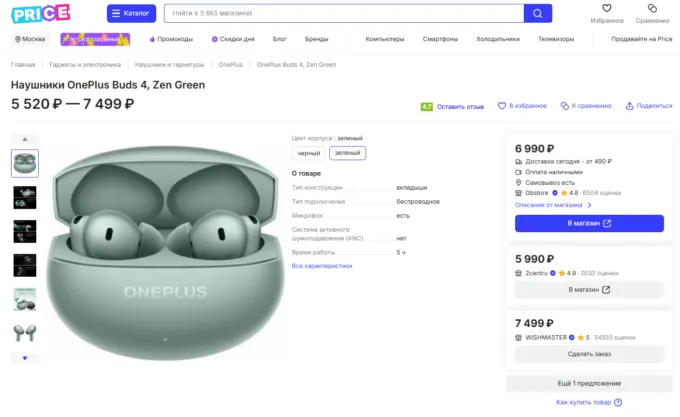Open Избранное heart icon in header
Image resolution: width=680 pixels, height=417 pixels.
pyautogui.click(x=607, y=8)
